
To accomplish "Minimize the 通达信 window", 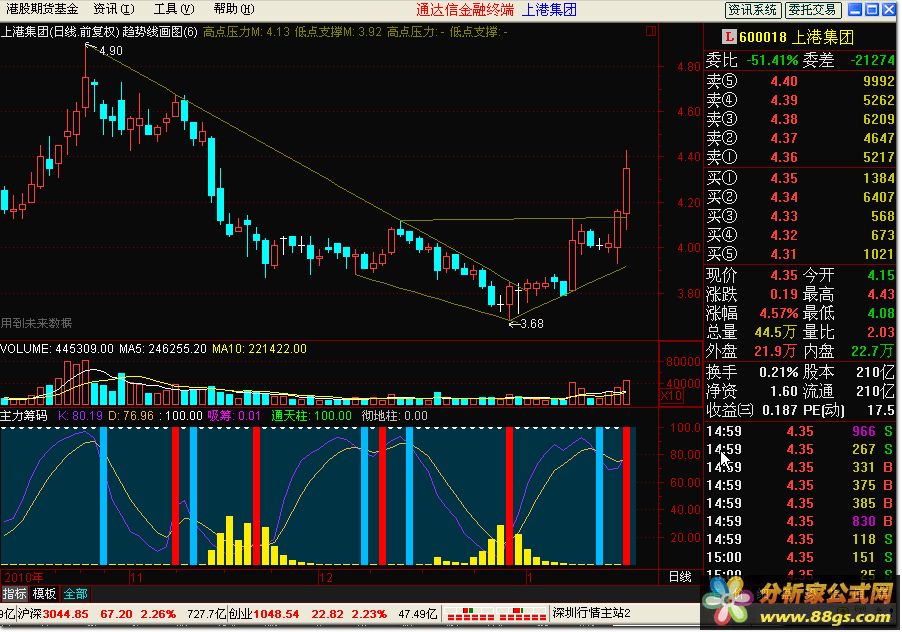I will 856,9.
